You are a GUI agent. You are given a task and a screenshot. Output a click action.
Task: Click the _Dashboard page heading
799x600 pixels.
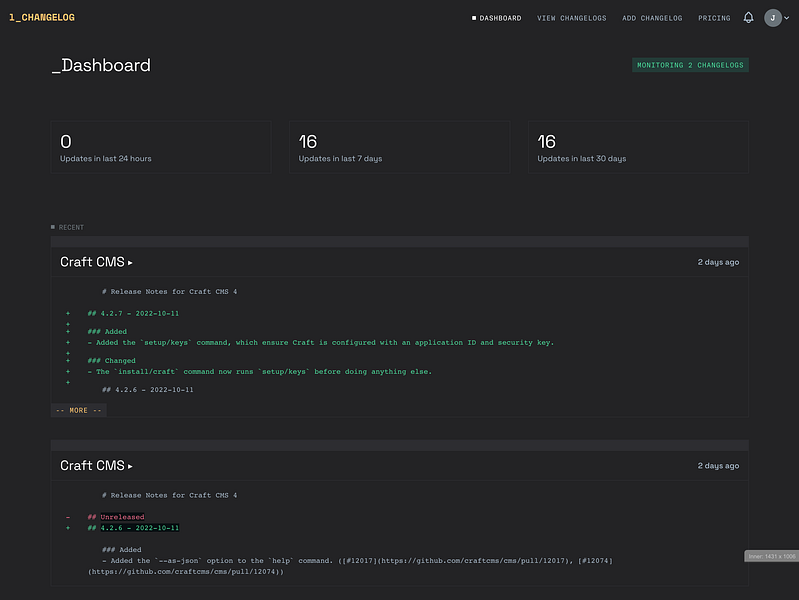(101, 65)
